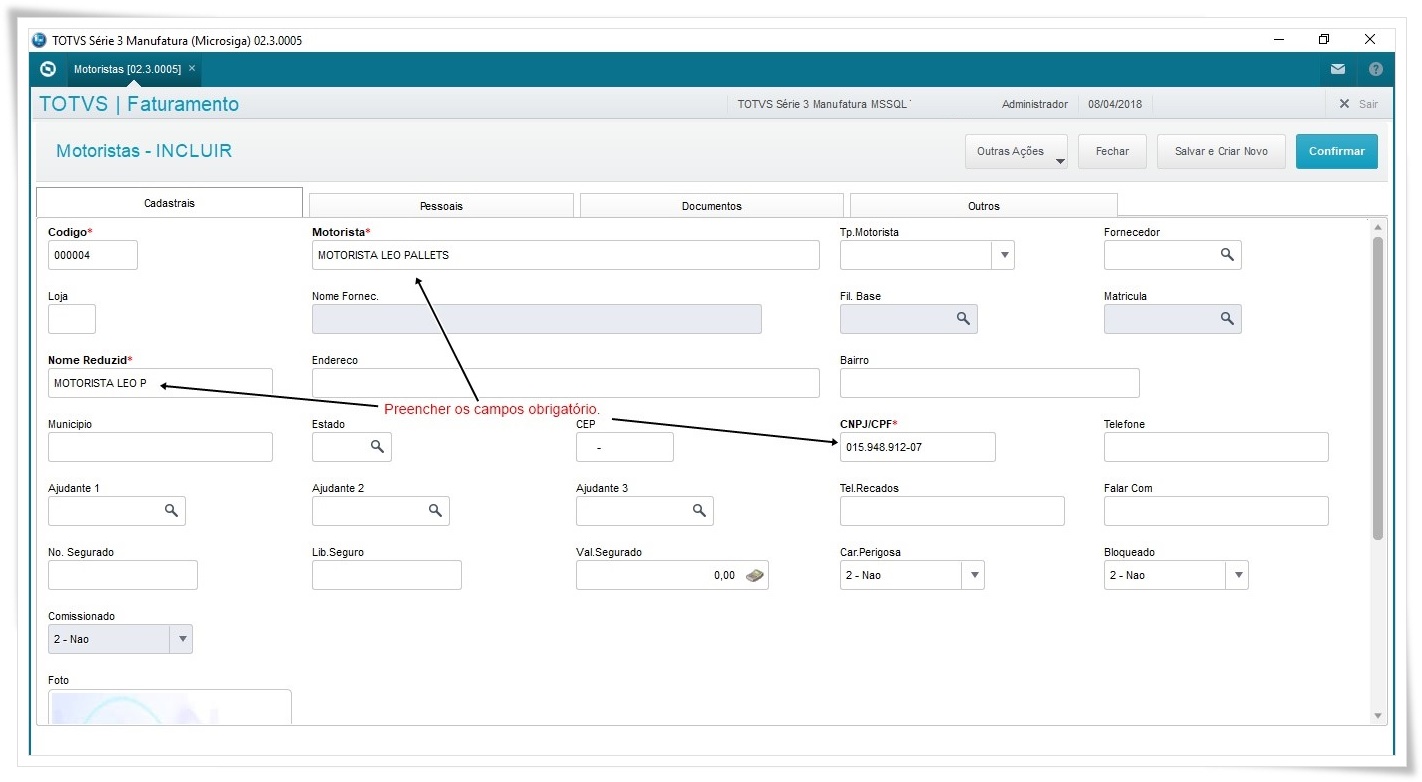Click the Fechar button
The height and width of the screenshot is (782, 1422).
[x=1112, y=151]
